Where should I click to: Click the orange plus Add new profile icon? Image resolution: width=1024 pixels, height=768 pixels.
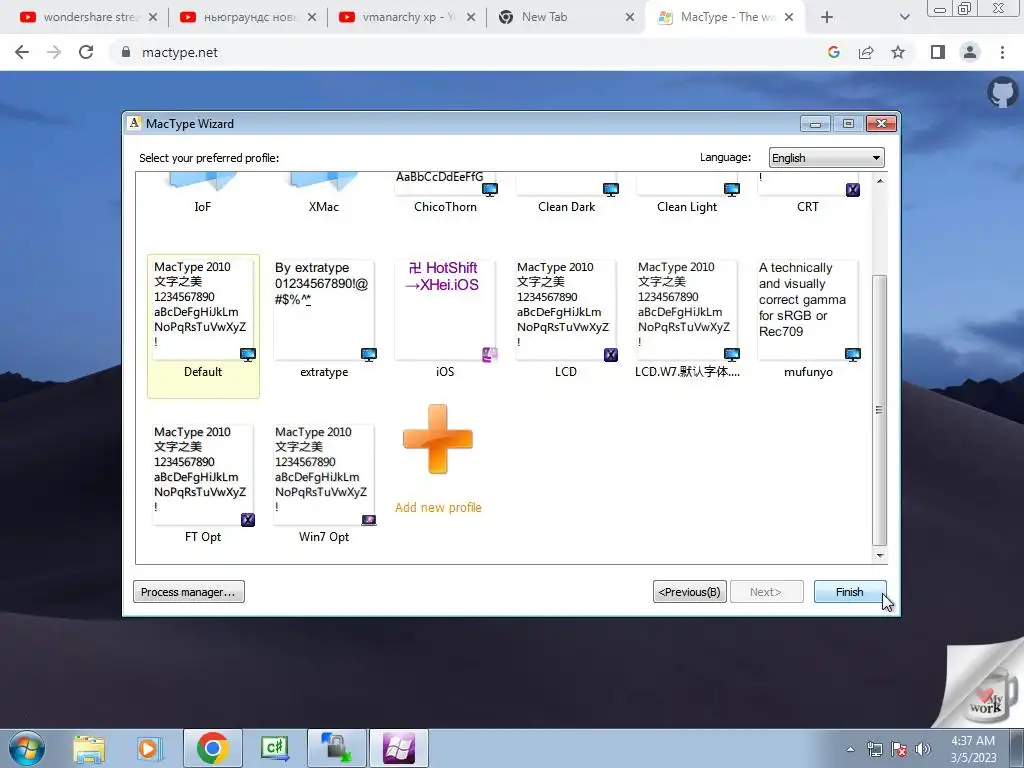click(x=438, y=439)
